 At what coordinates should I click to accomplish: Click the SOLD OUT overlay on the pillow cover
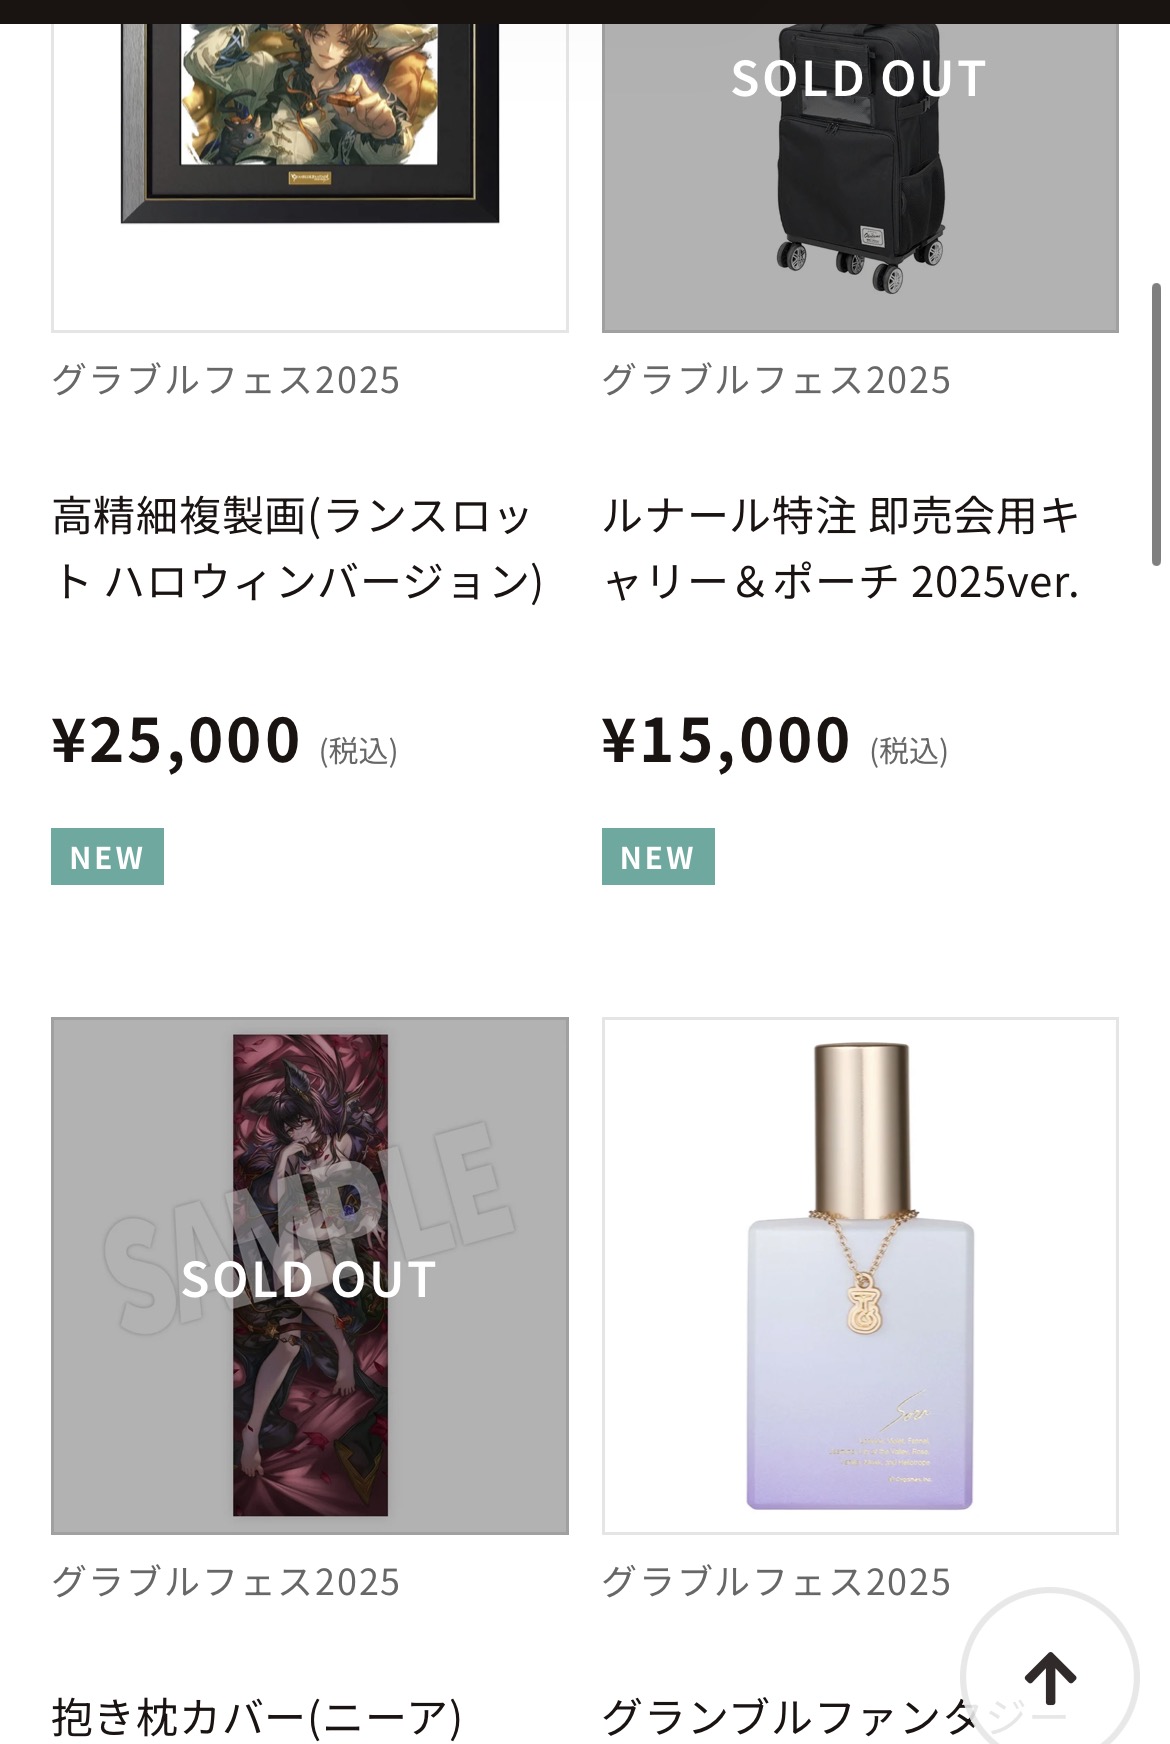[x=309, y=1279]
